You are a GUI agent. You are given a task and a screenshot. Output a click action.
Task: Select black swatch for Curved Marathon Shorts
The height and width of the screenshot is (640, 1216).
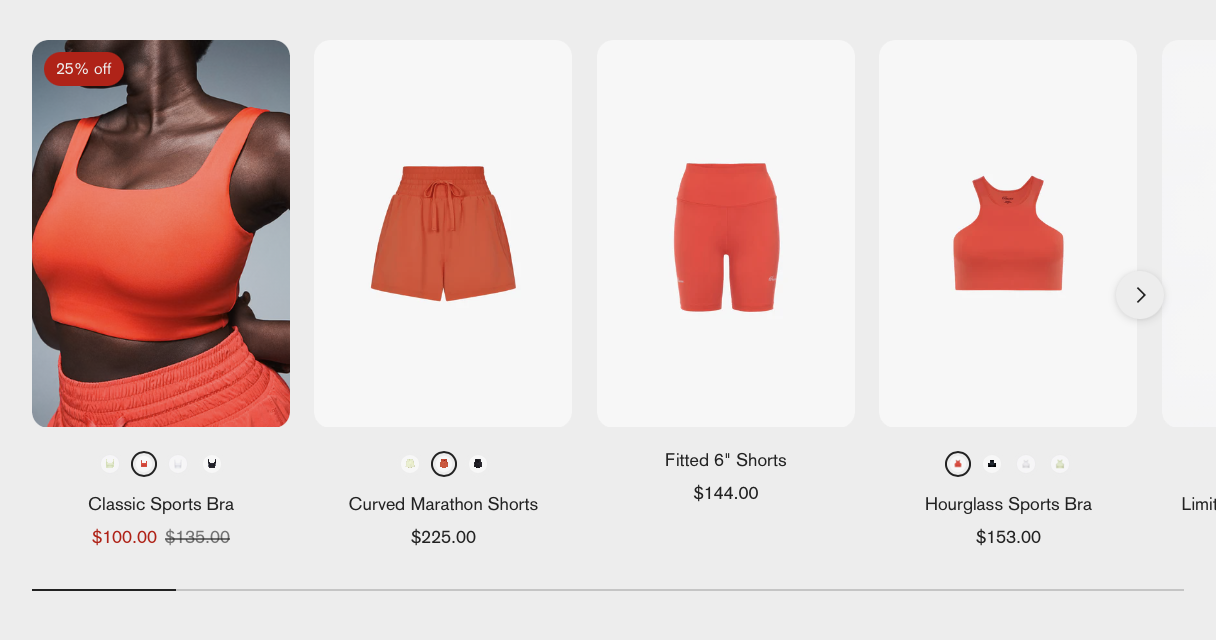478,464
